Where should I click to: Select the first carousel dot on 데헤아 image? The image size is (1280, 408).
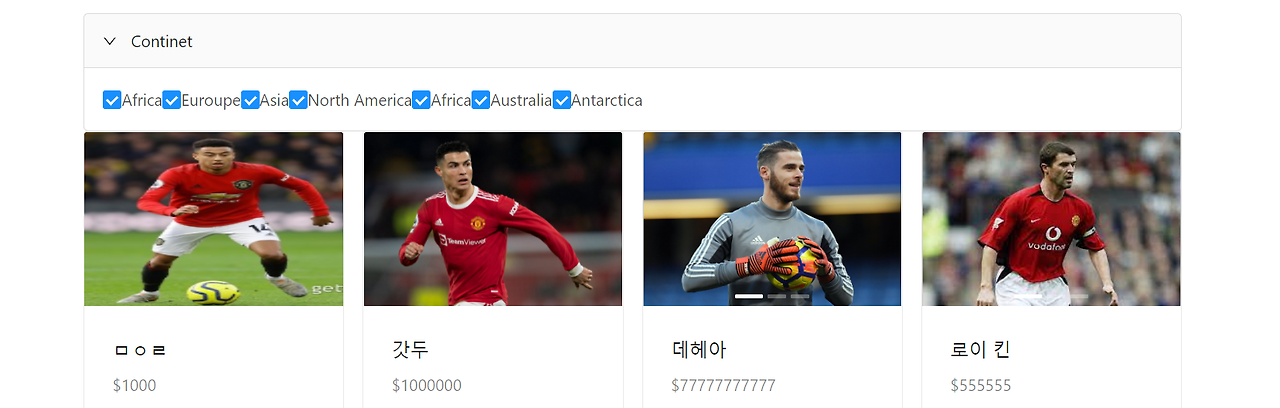pyautogui.click(x=748, y=296)
